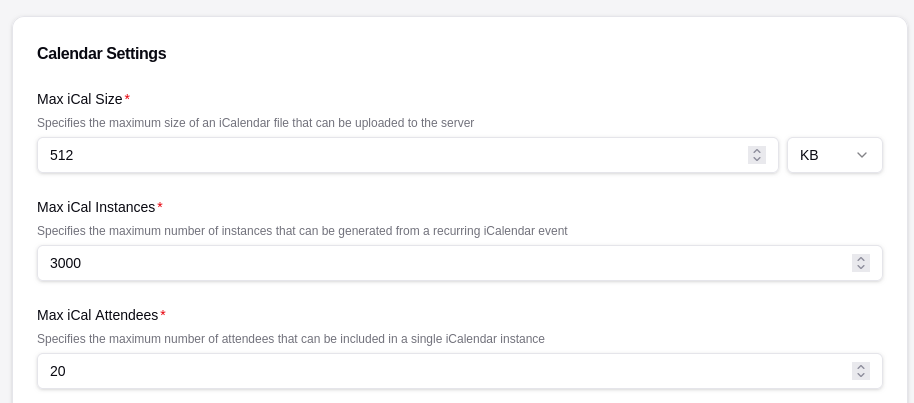Click the Max iCal Size label
This screenshot has width=914, height=403.
point(80,99)
